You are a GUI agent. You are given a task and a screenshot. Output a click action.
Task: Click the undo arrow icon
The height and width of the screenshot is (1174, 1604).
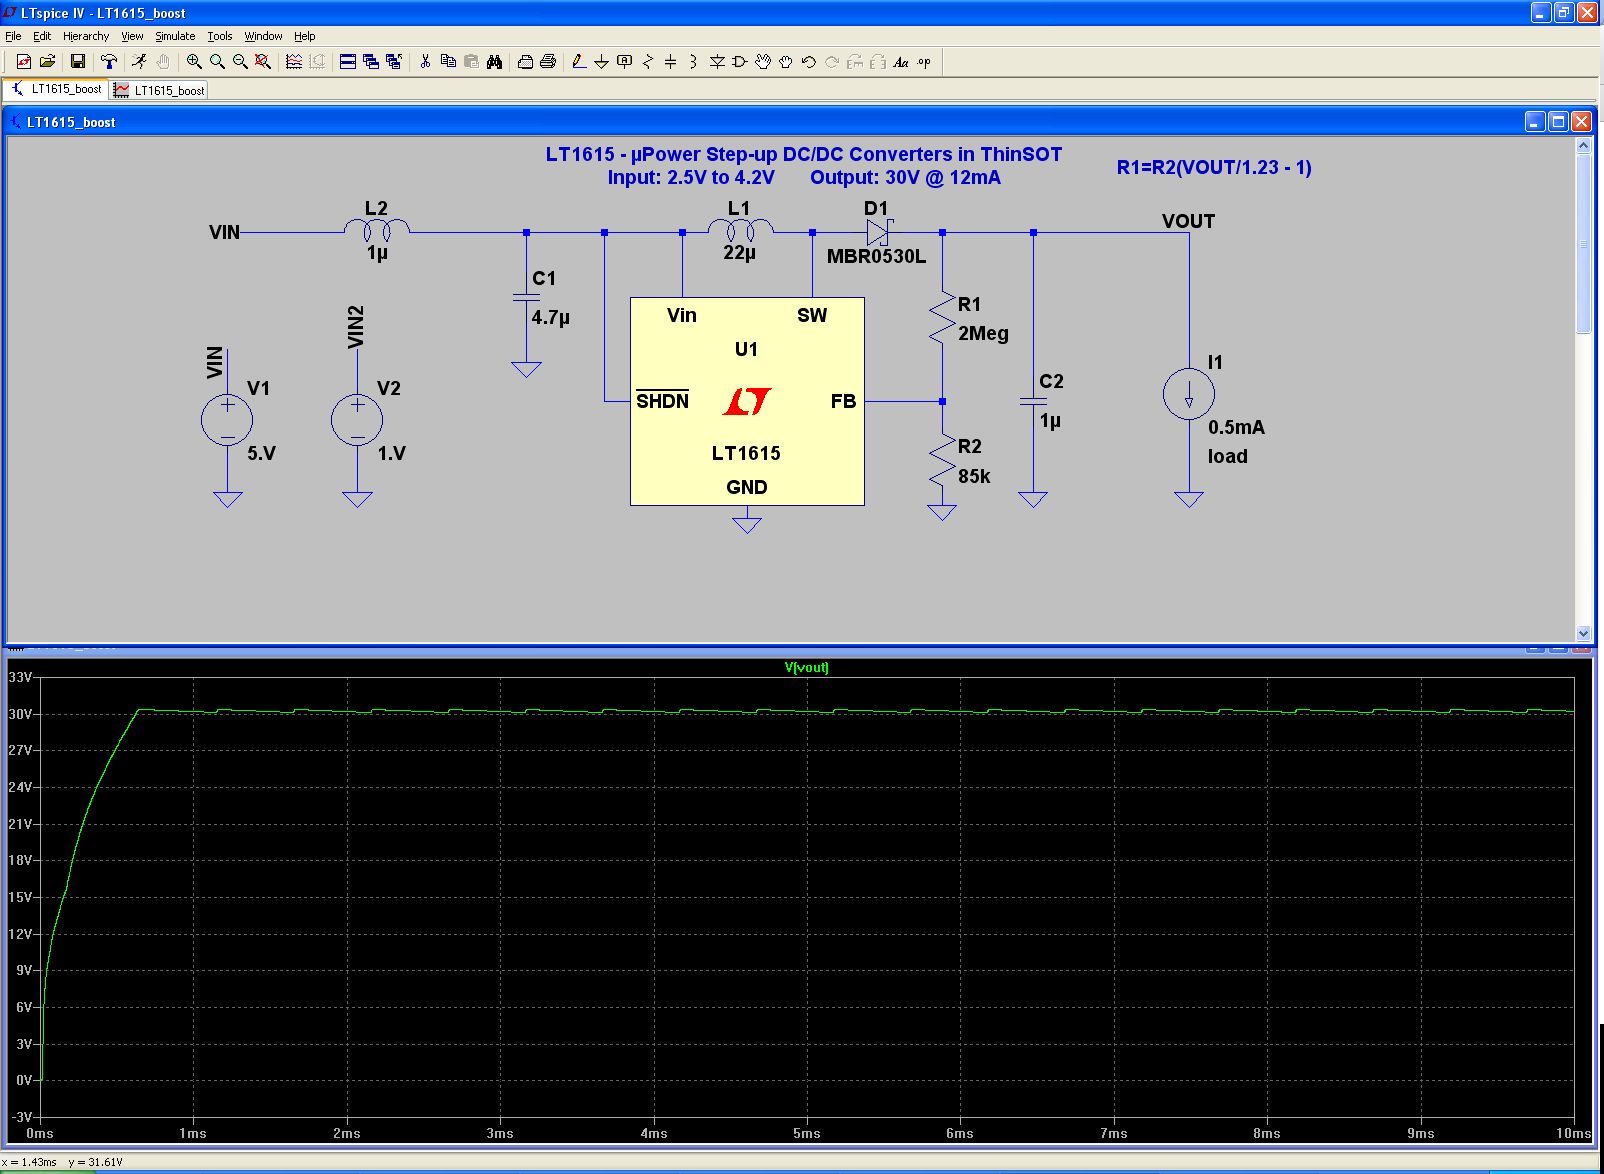[809, 62]
